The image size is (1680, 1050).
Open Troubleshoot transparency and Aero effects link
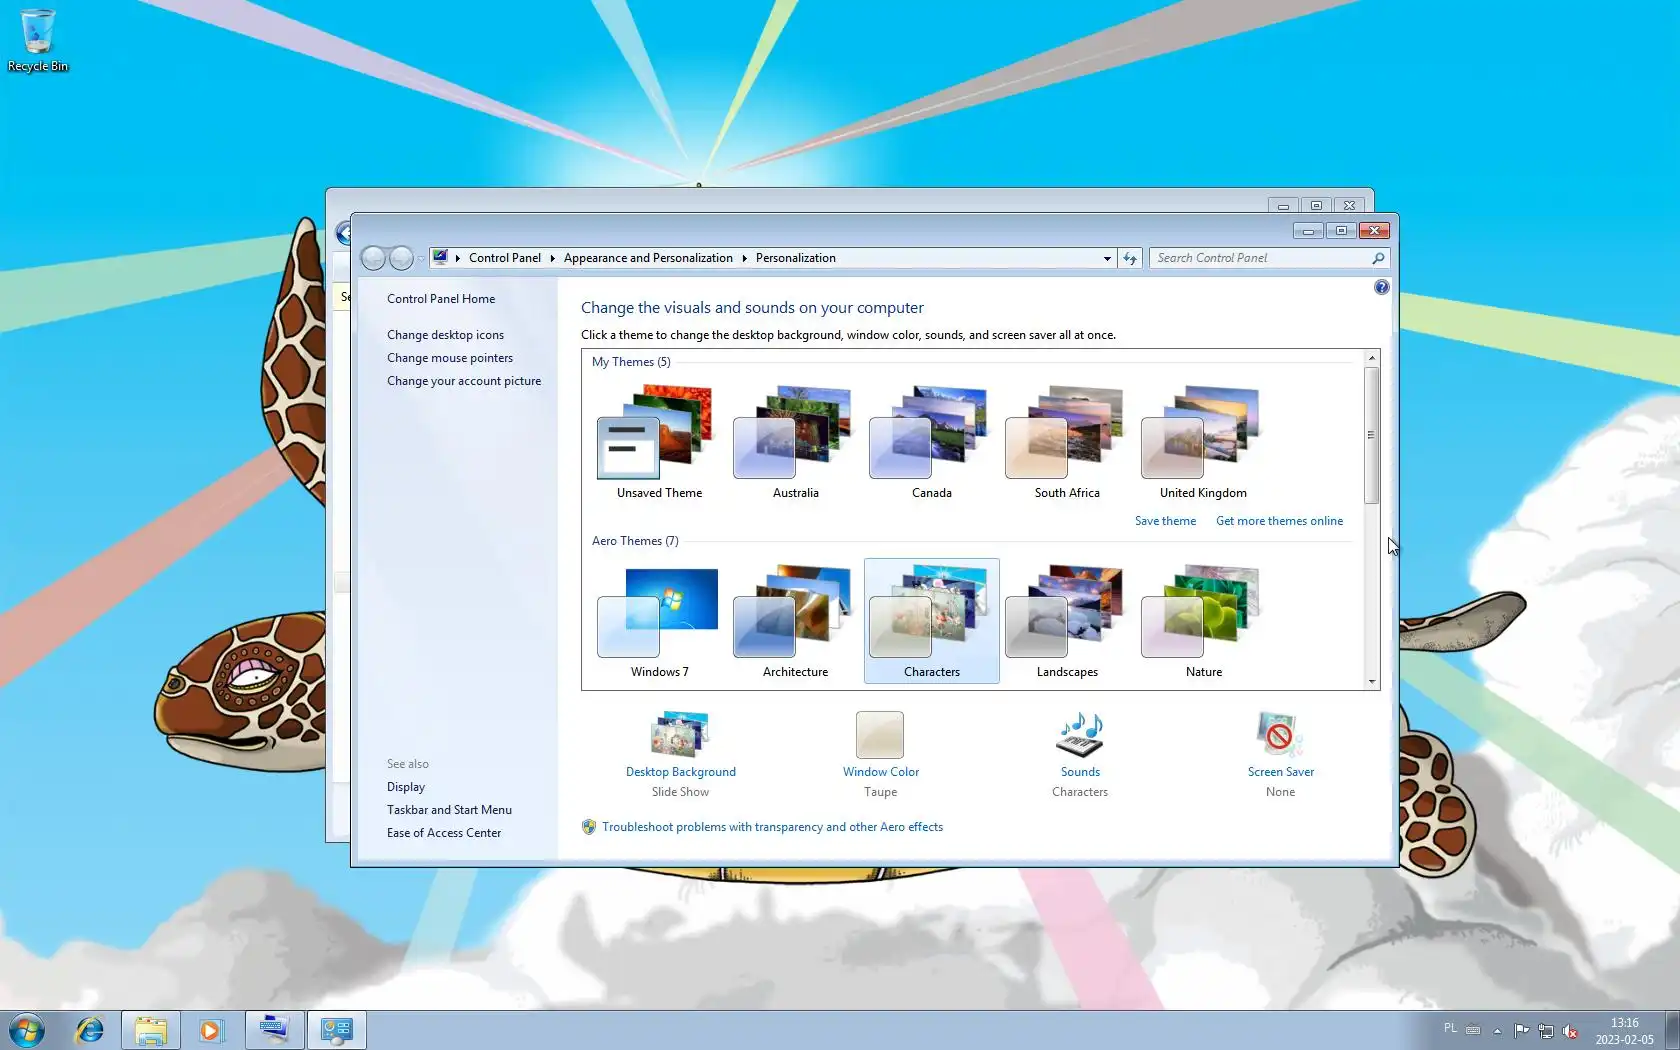click(772, 827)
